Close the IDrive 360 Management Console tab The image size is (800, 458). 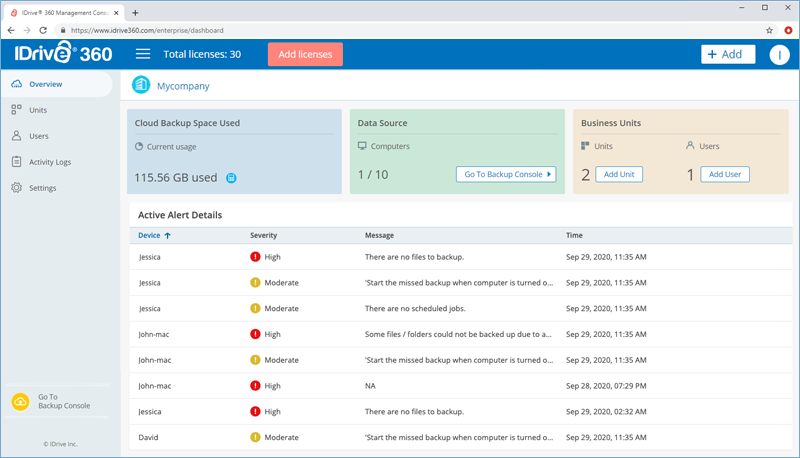(x=116, y=13)
